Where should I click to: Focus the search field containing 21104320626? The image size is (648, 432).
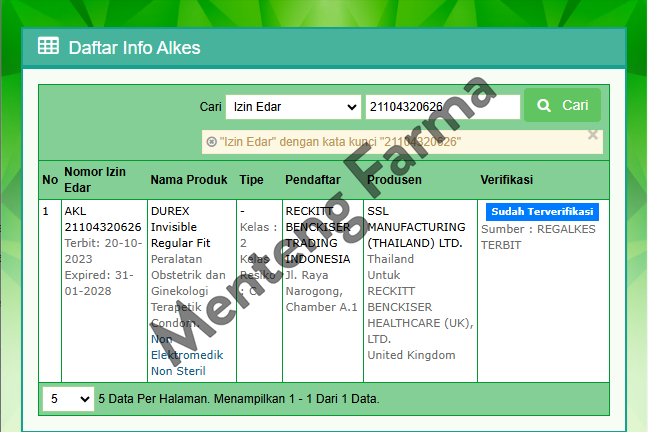point(442,107)
